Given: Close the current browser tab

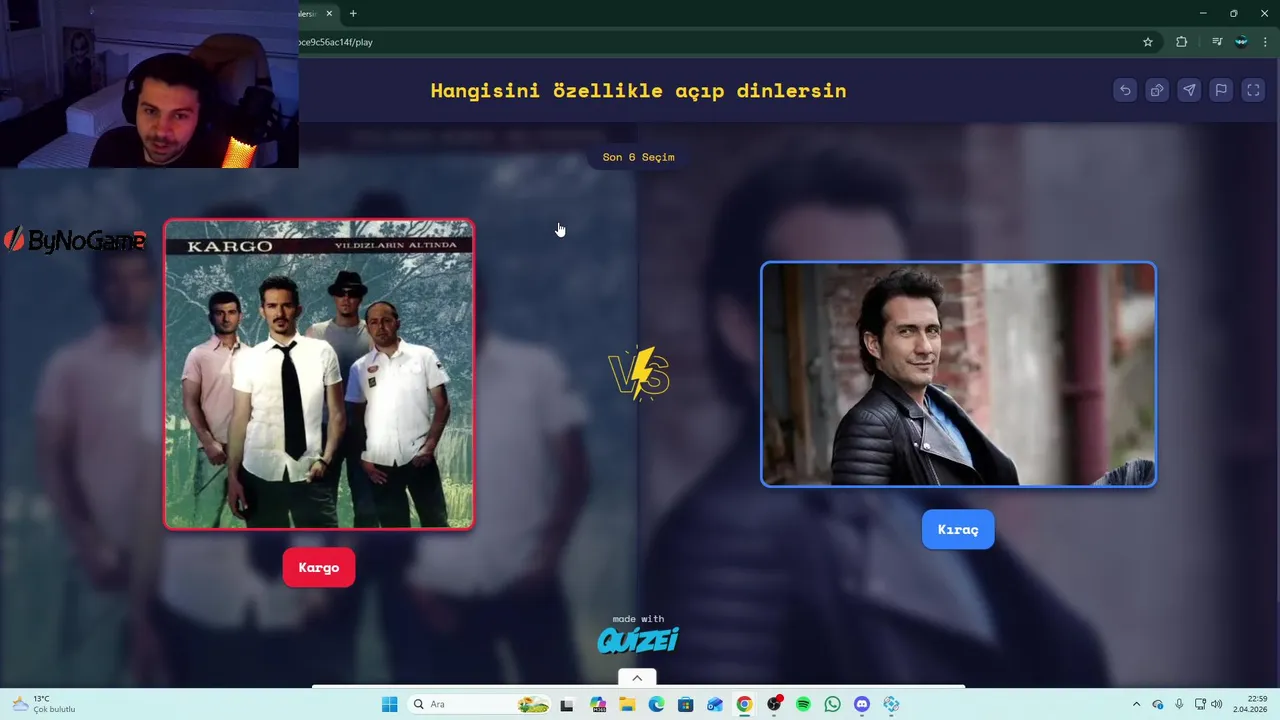Looking at the screenshot, I should coord(329,13).
